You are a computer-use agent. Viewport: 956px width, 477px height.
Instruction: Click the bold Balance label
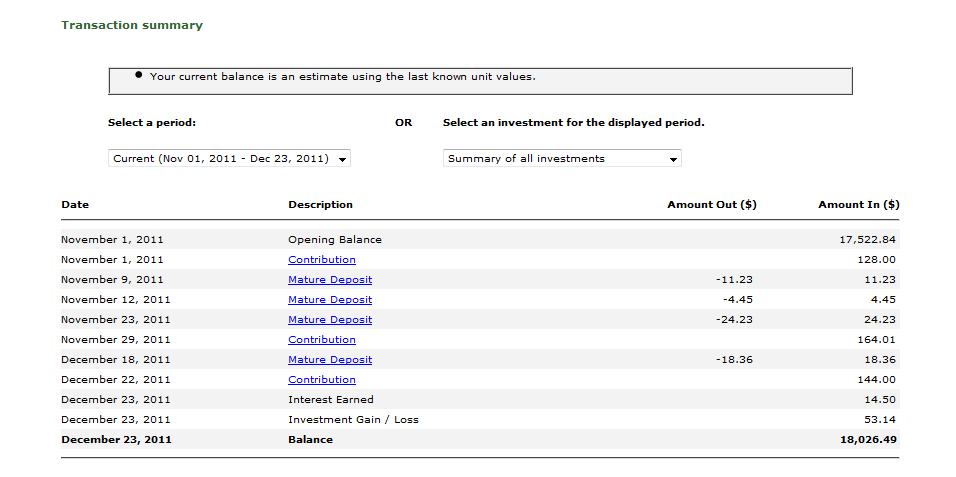tap(310, 439)
